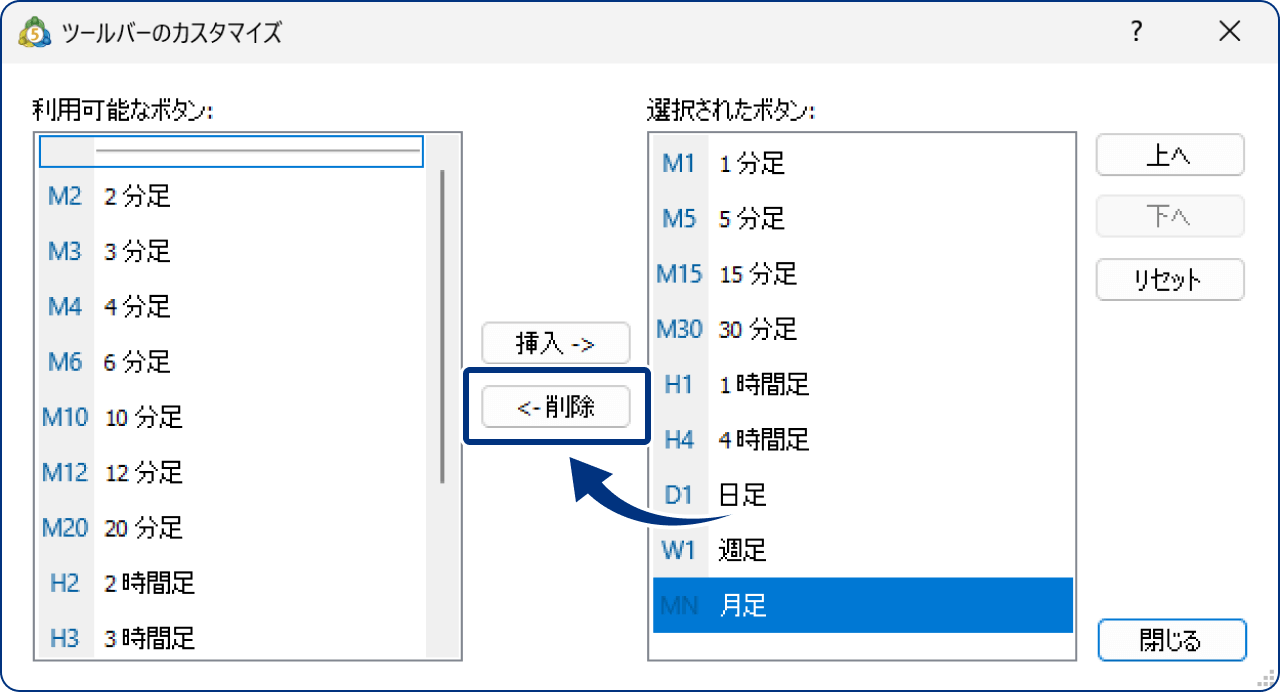Screen dimensions: 1280x692
Task: Click the highlighted MN 月足 entry
Action: pos(860,605)
